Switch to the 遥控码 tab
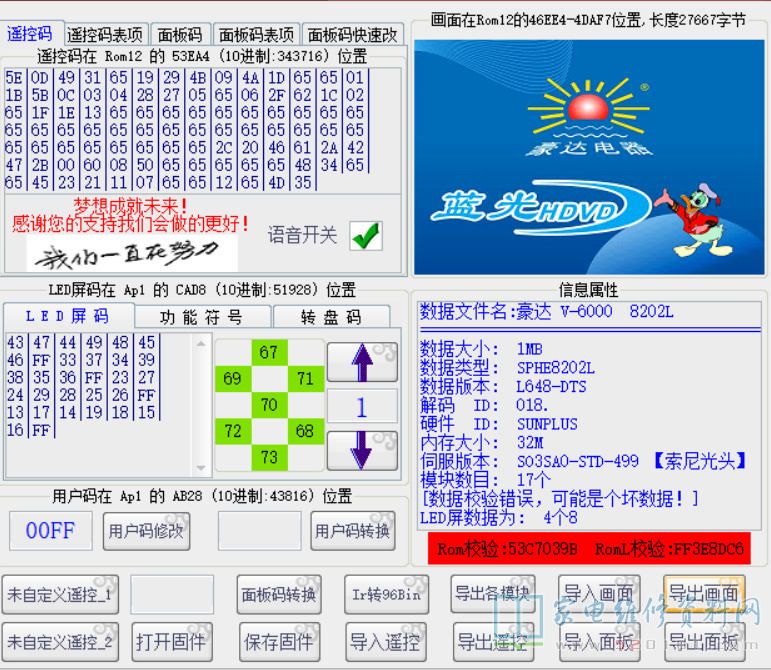The image size is (771, 670). pyautogui.click(x=30, y=33)
